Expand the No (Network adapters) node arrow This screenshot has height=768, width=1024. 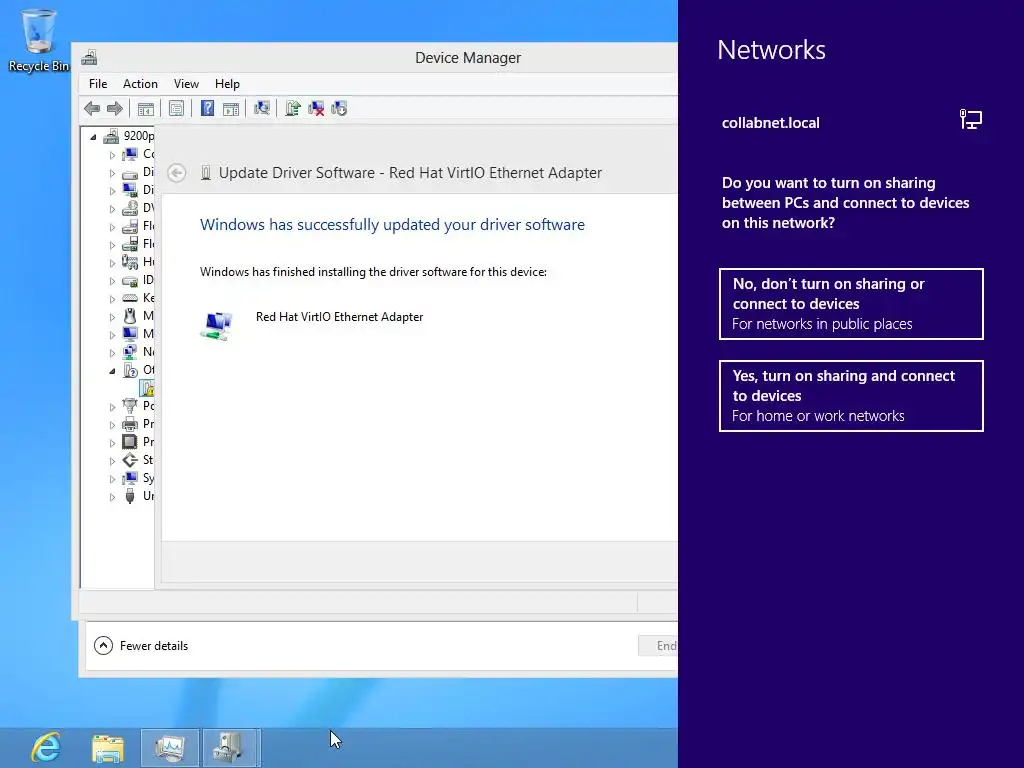coord(112,353)
